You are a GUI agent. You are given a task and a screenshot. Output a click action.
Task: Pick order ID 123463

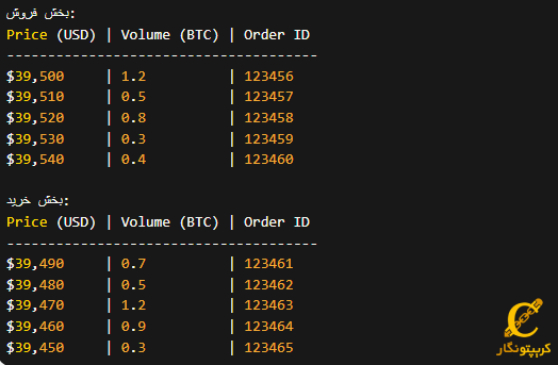(x=269, y=305)
